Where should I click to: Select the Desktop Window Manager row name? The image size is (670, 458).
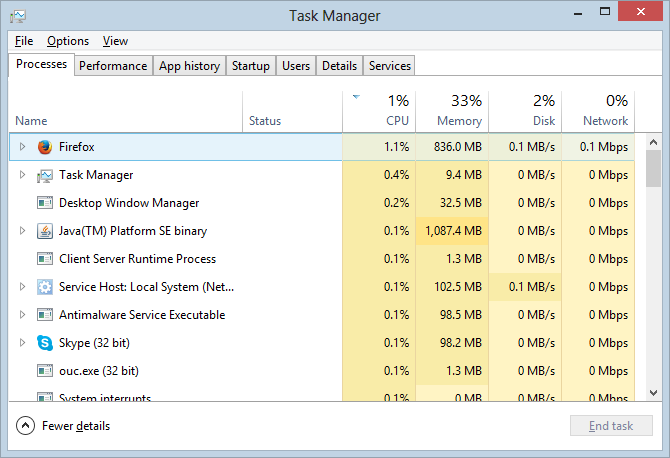[x=129, y=203]
